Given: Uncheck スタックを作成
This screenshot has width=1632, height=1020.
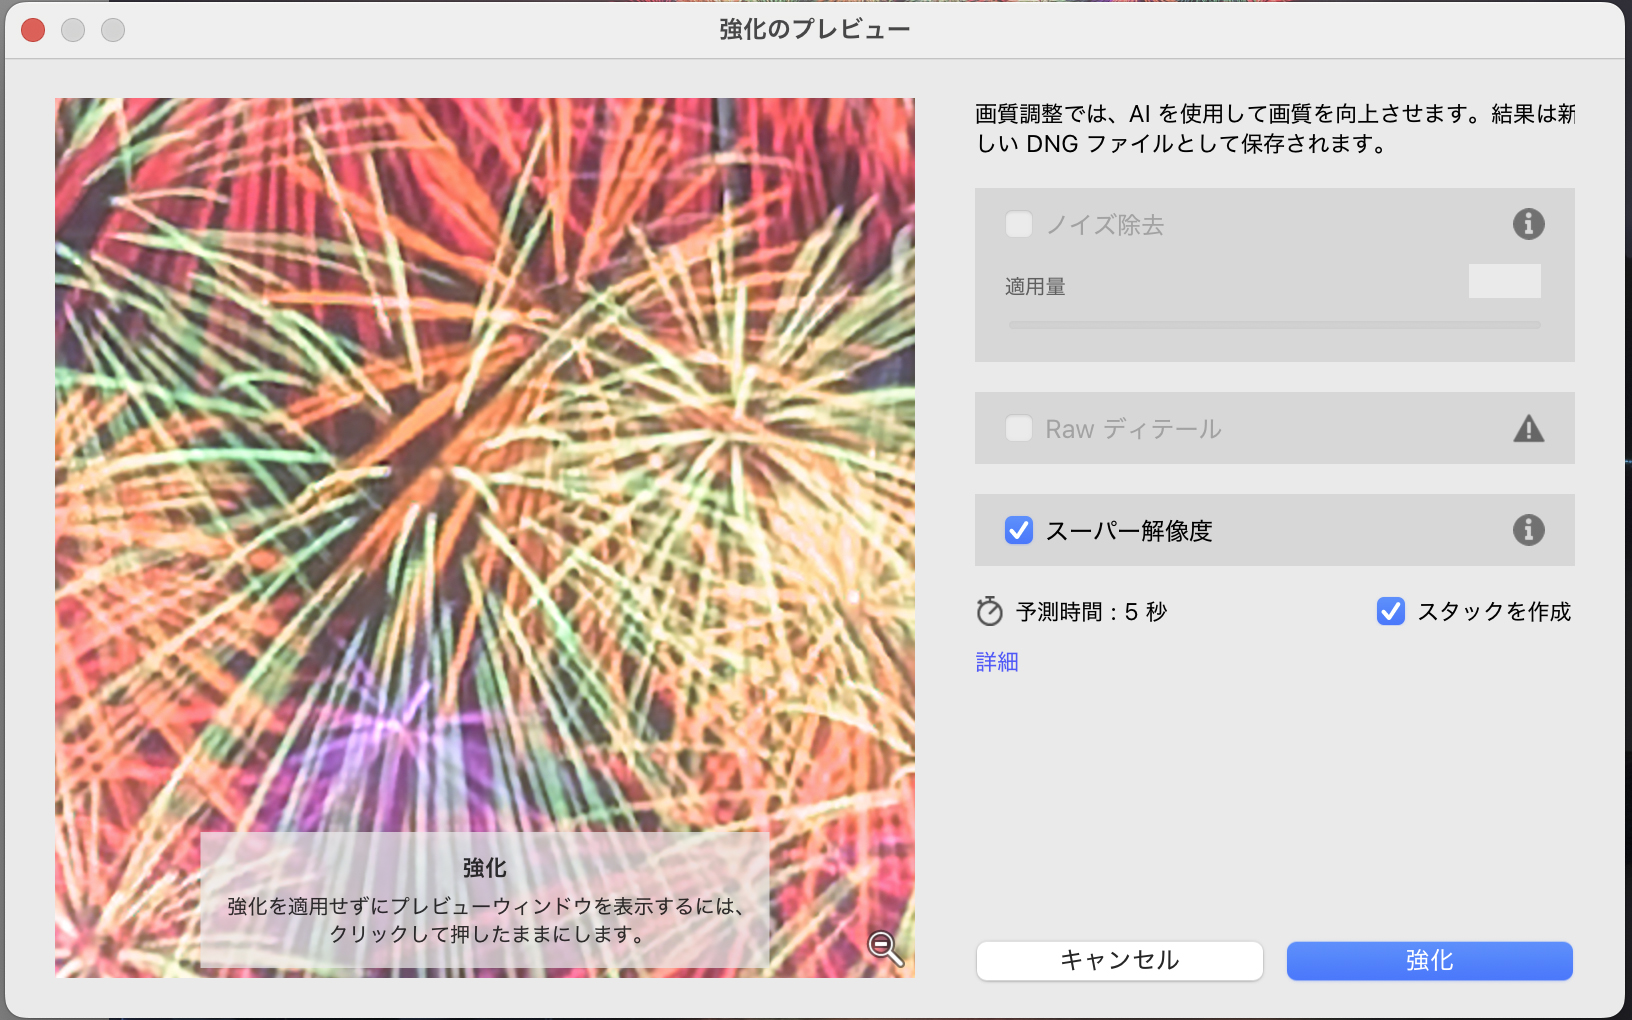Looking at the screenshot, I should click(1391, 611).
